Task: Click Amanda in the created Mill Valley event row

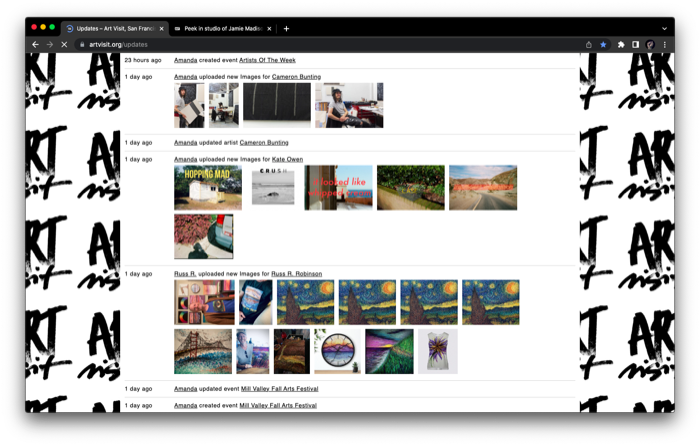Action: (185, 405)
